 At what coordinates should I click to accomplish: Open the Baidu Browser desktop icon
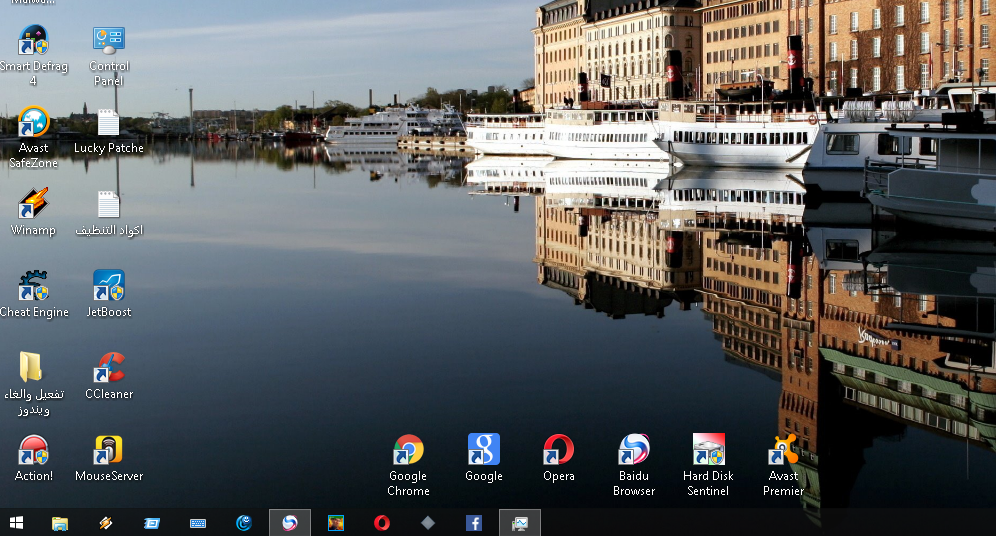(x=634, y=451)
